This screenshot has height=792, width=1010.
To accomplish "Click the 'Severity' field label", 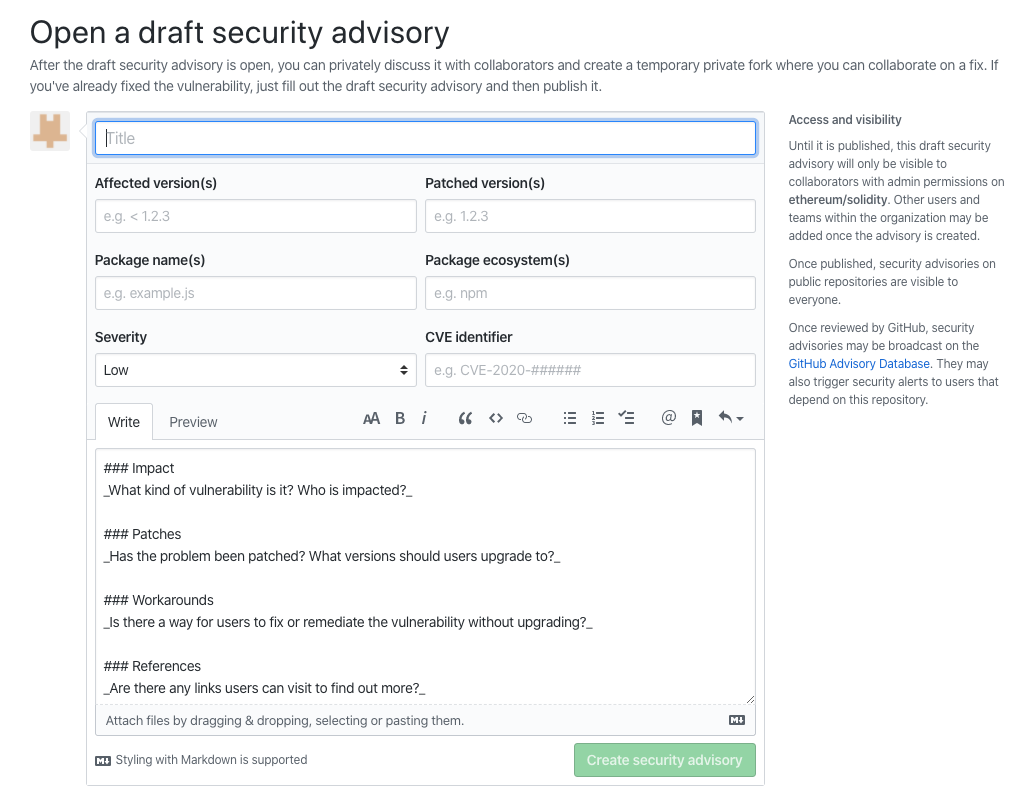I will click(x=121, y=337).
